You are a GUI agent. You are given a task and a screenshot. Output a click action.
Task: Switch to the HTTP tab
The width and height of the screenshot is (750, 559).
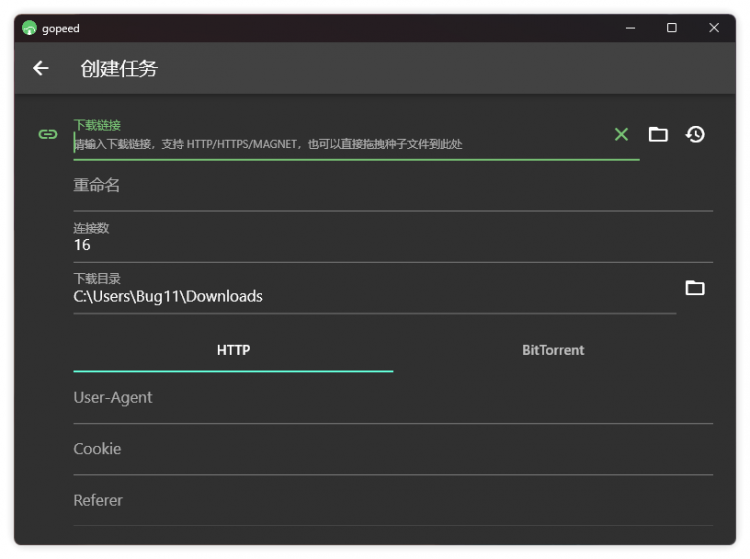click(x=233, y=350)
